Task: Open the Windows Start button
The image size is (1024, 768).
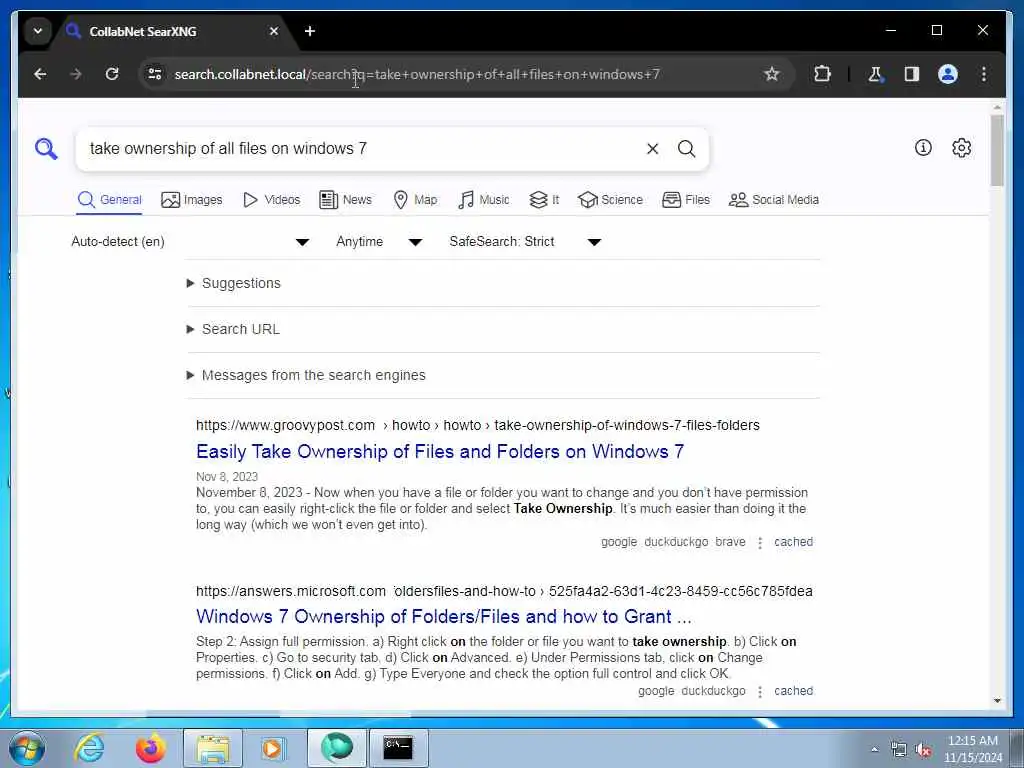Action: pos(26,748)
